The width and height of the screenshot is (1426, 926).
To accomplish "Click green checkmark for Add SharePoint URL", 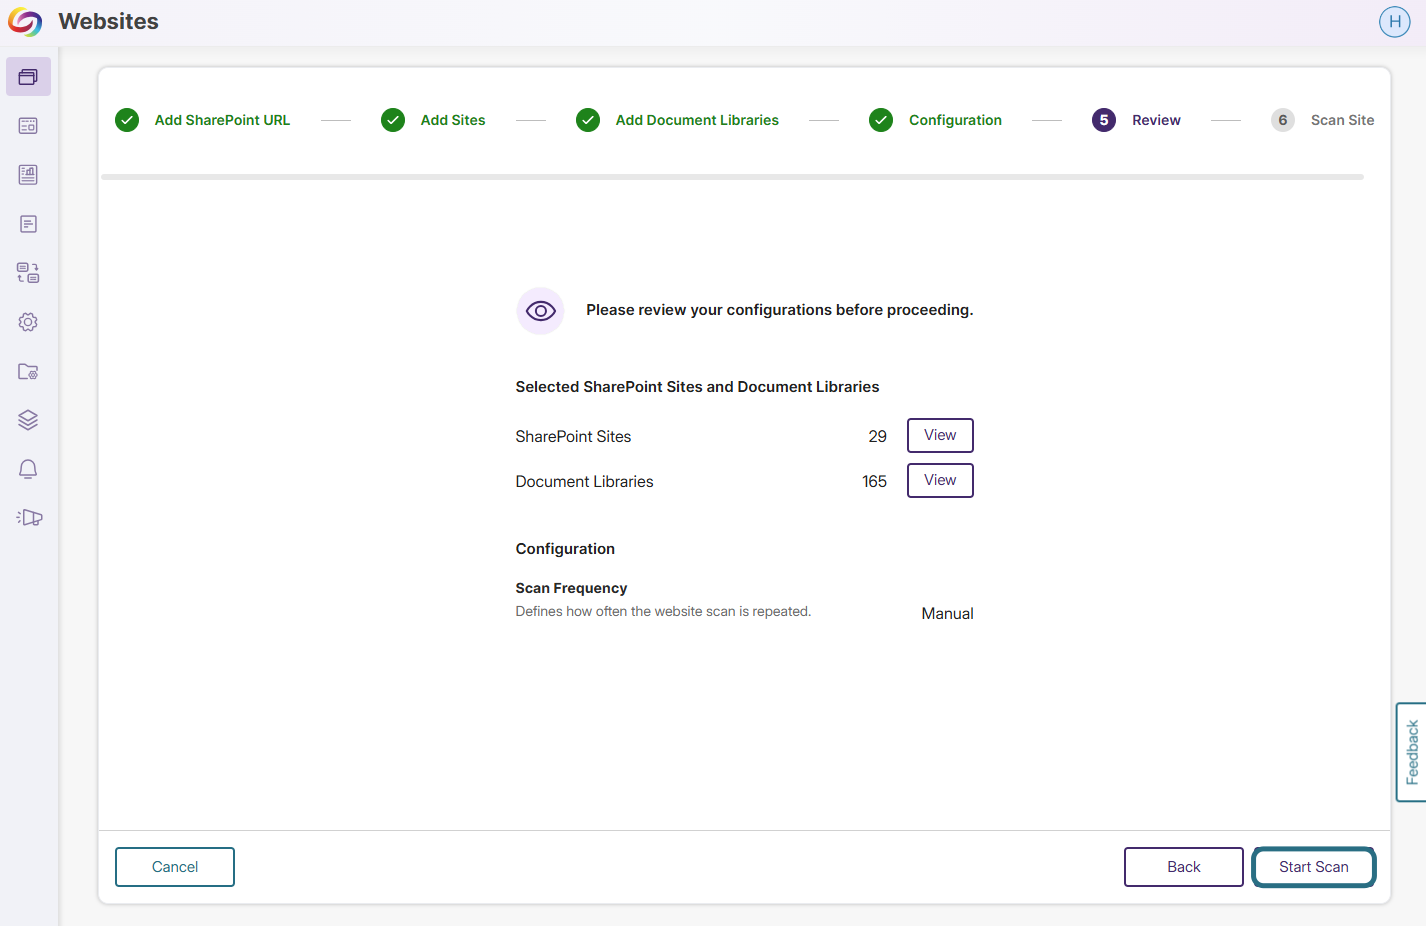I will [x=127, y=120].
